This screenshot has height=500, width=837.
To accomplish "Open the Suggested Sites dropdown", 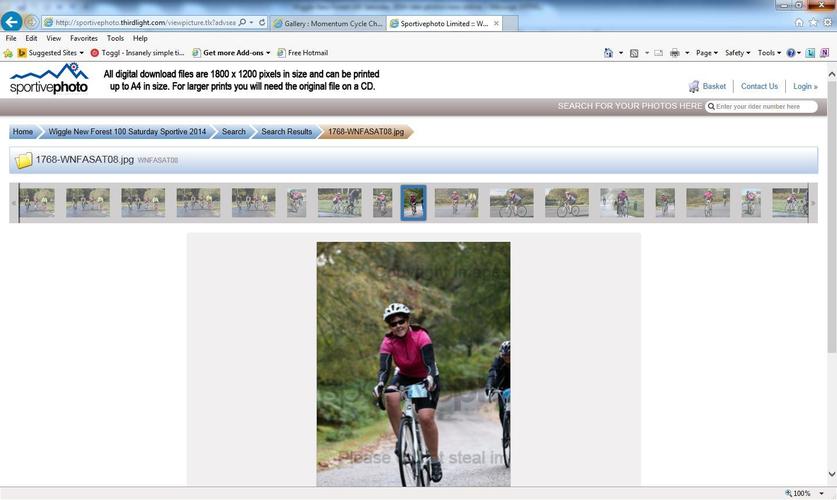I will [x=50, y=53].
